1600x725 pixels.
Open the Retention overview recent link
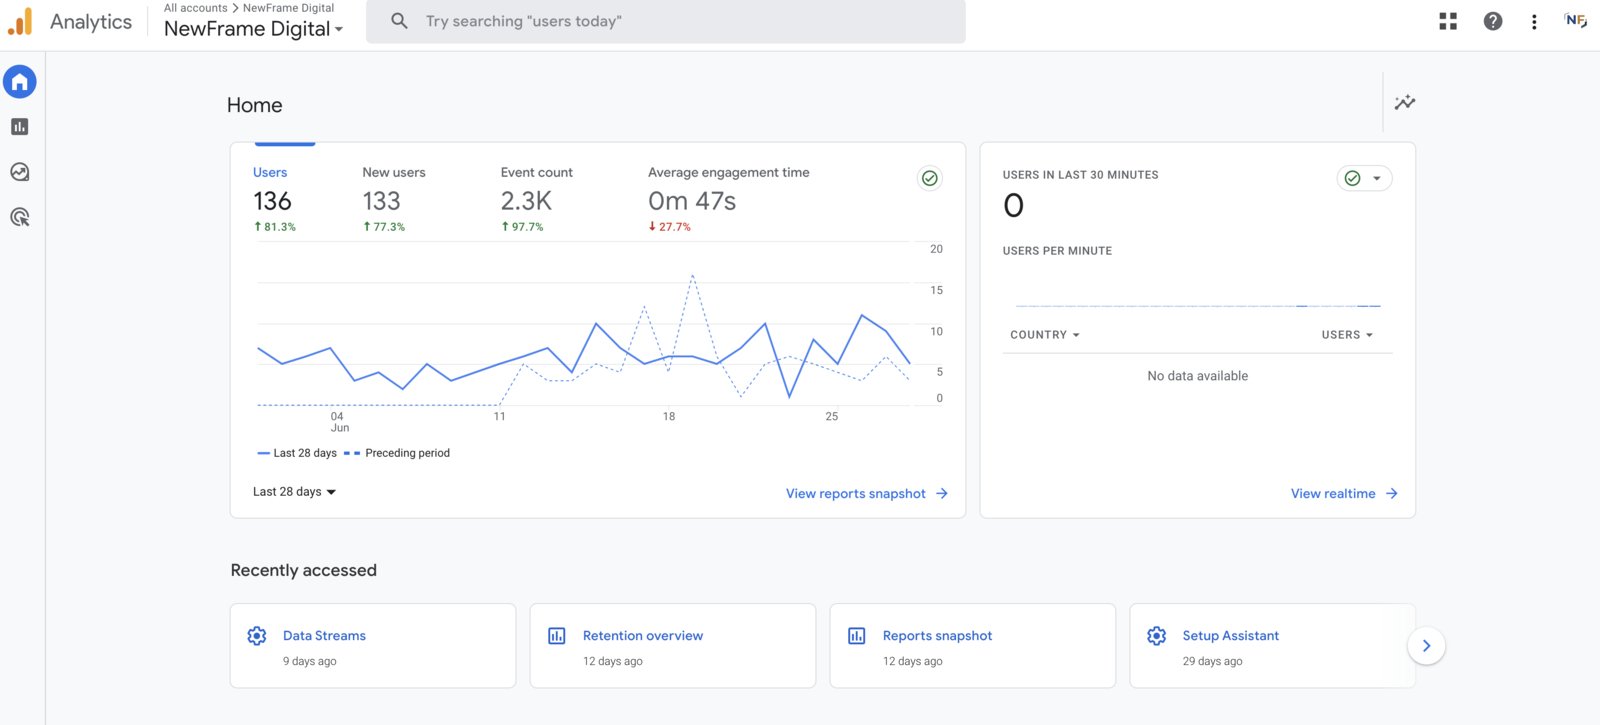tap(643, 636)
